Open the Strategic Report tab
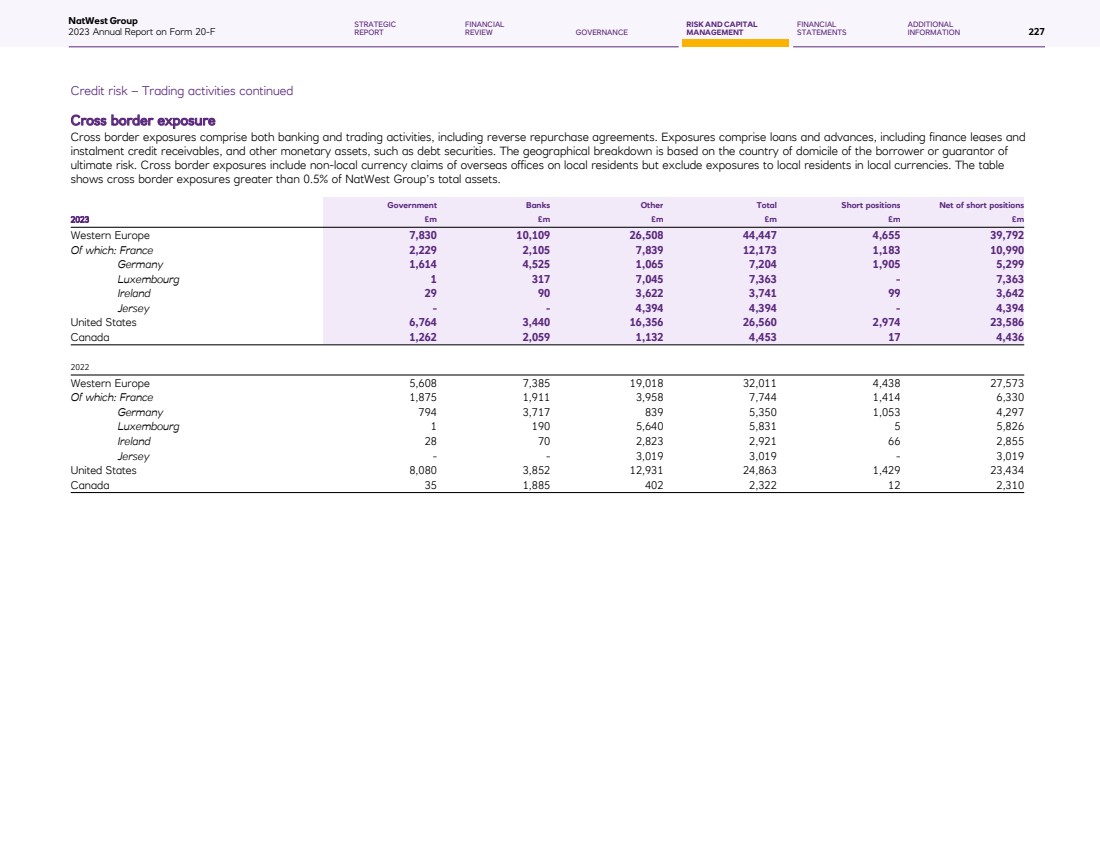The width and height of the screenshot is (1100, 865). tap(375, 28)
